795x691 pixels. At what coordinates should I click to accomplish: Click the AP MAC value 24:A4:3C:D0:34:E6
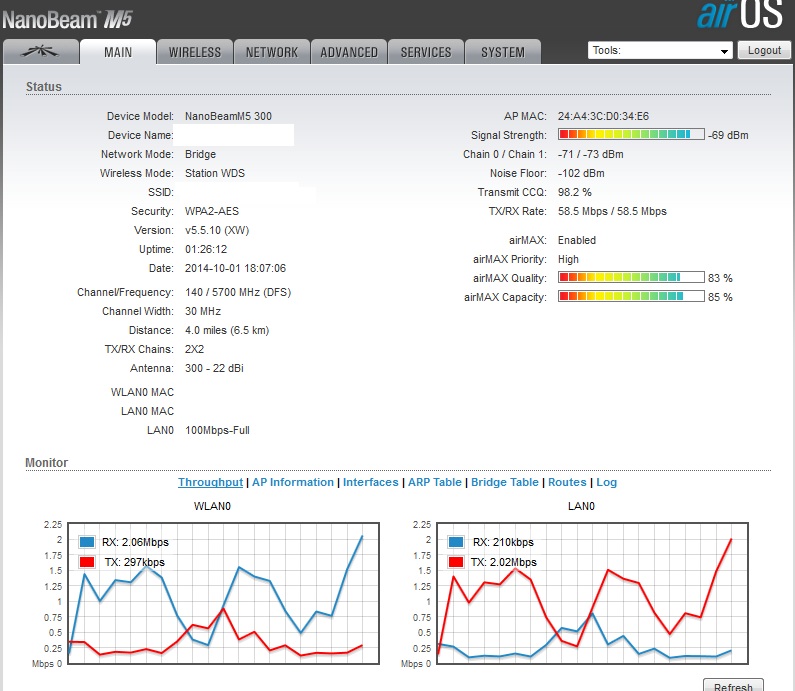pos(603,116)
